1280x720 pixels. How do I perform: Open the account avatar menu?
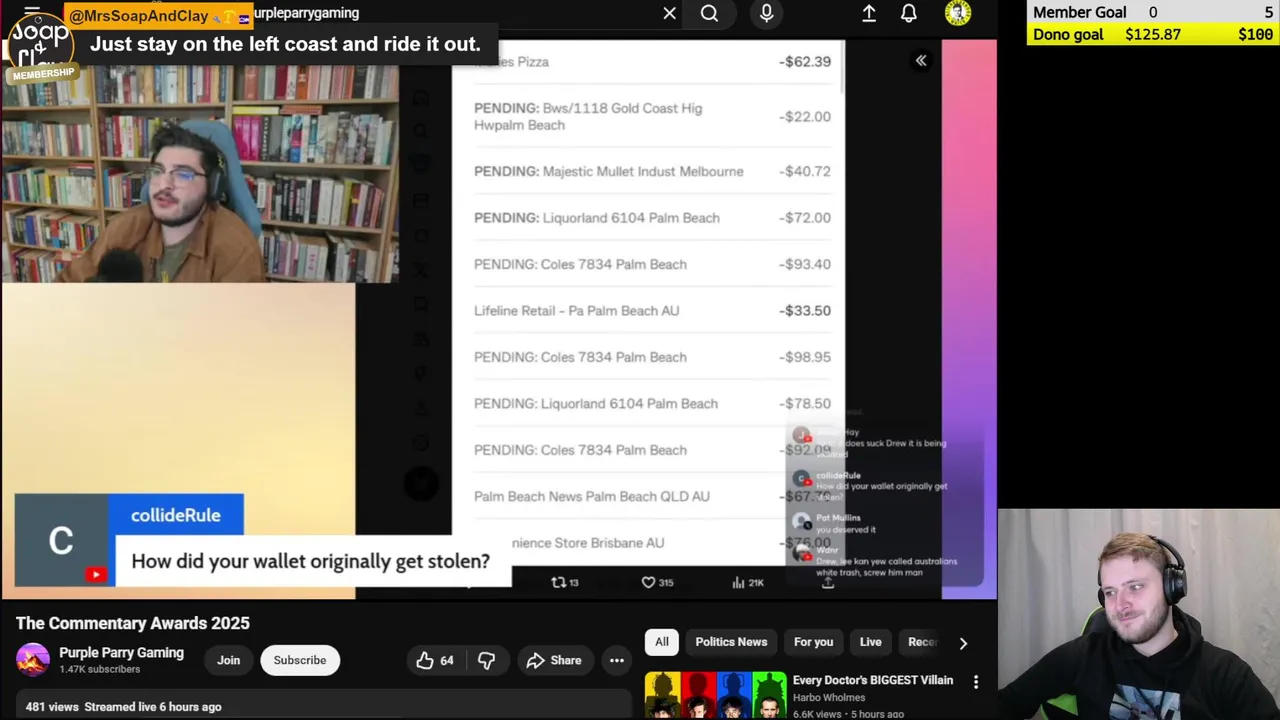[x=958, y=13]
